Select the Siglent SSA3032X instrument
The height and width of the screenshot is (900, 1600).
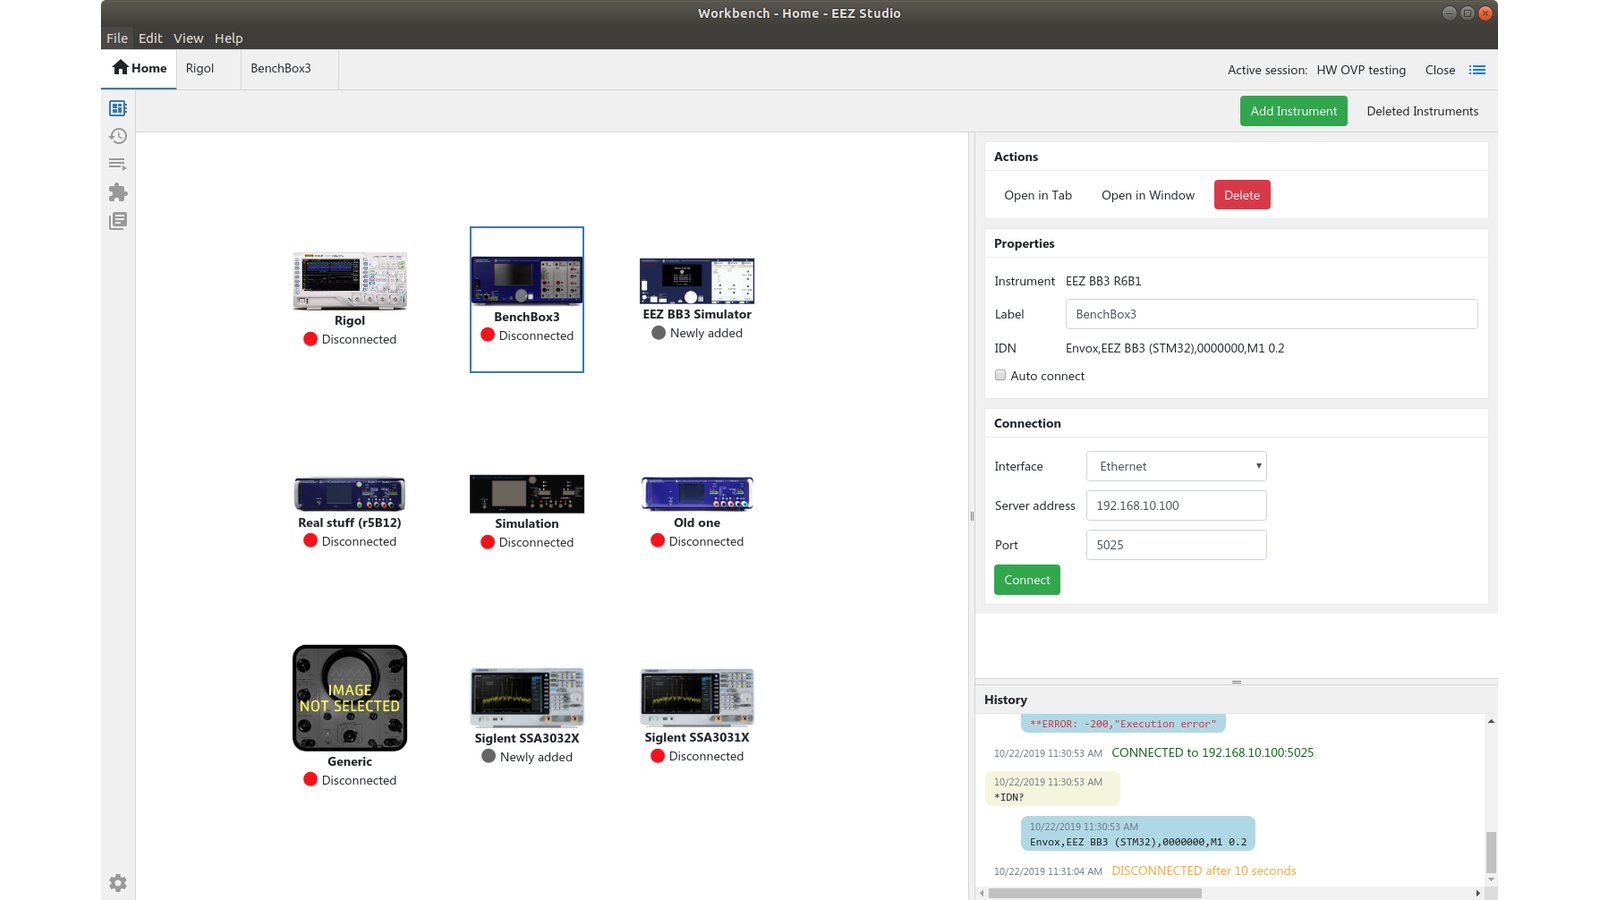click(x=527, y=716)
